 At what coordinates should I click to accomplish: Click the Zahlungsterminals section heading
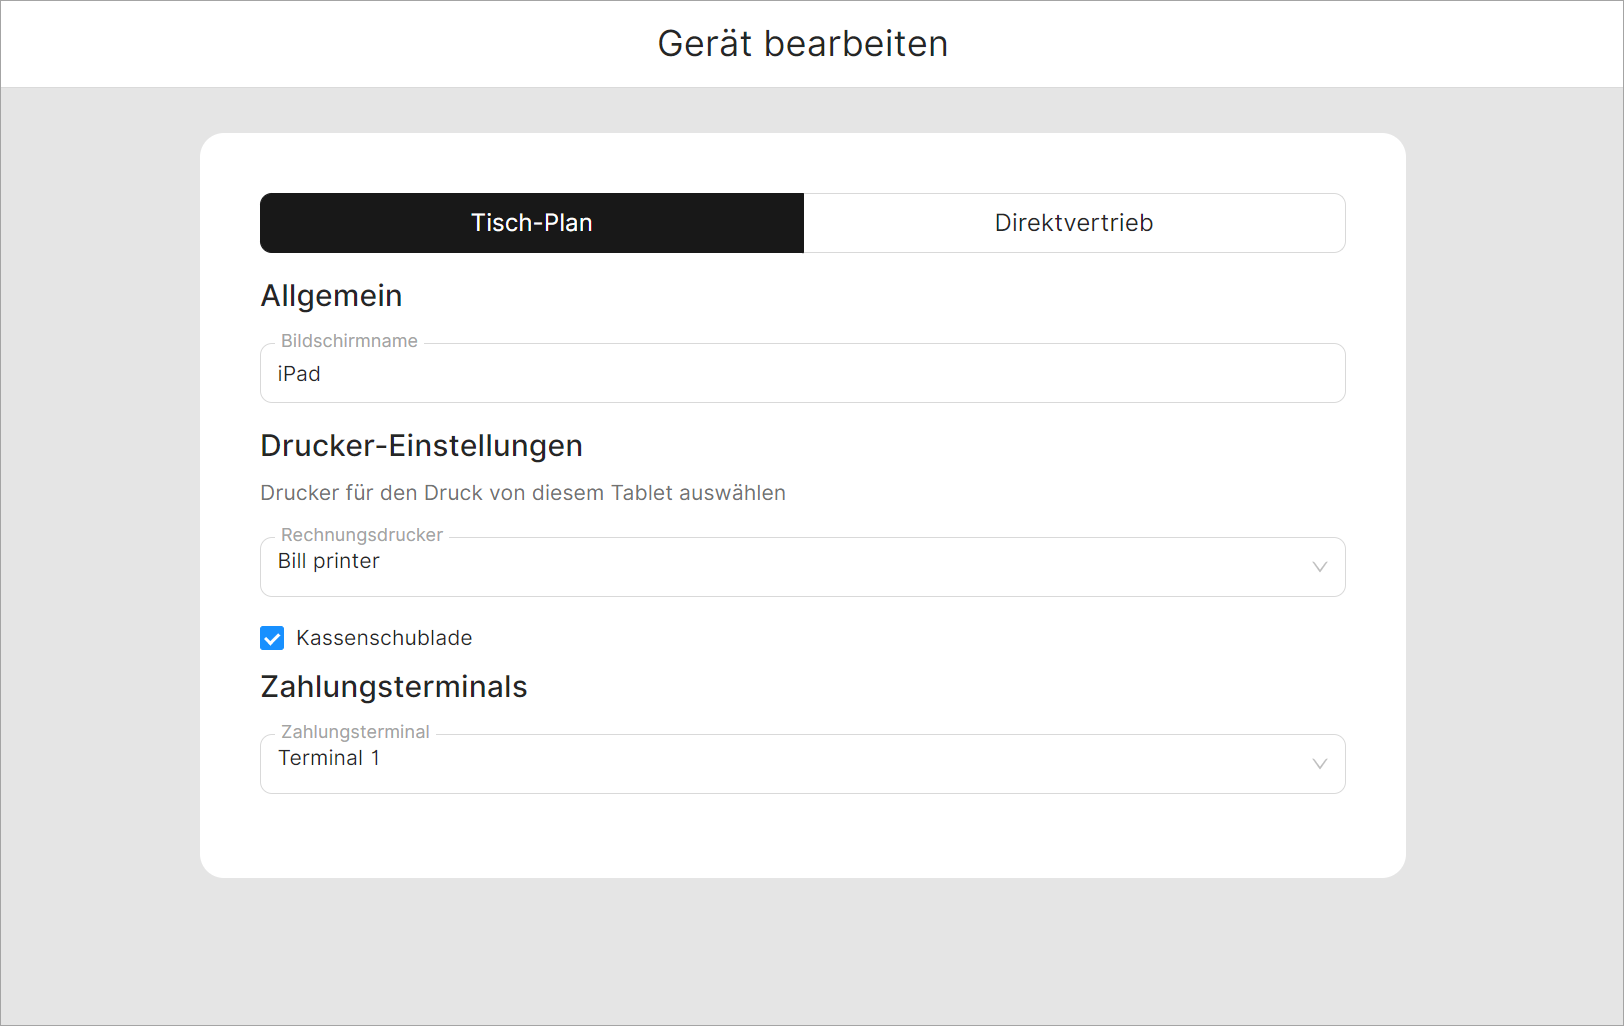[x=393, y=687]
